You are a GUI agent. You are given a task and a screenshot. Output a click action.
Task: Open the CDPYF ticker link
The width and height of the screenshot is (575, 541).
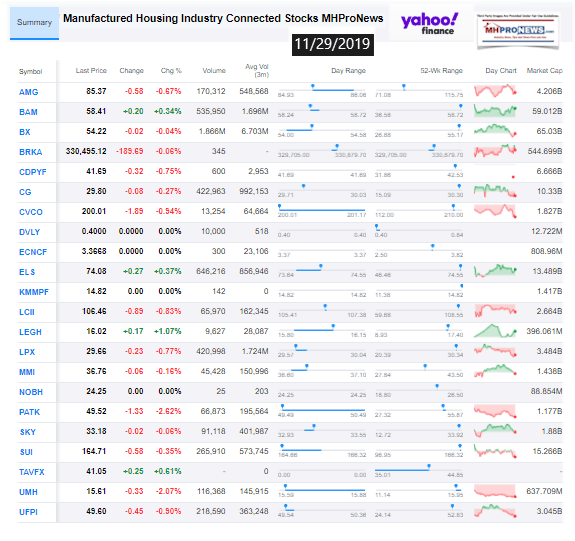33,172
